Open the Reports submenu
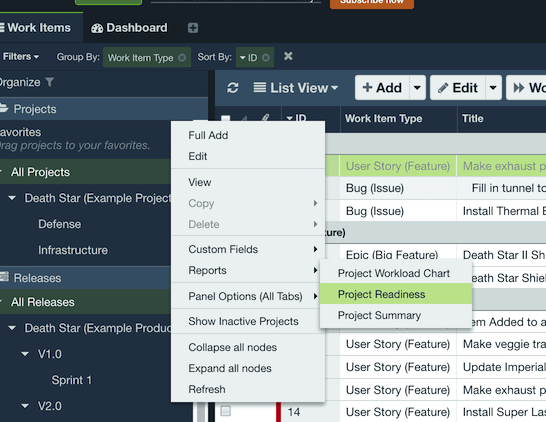Viewport: 546px width, 422px height. [x=248, y=270]
